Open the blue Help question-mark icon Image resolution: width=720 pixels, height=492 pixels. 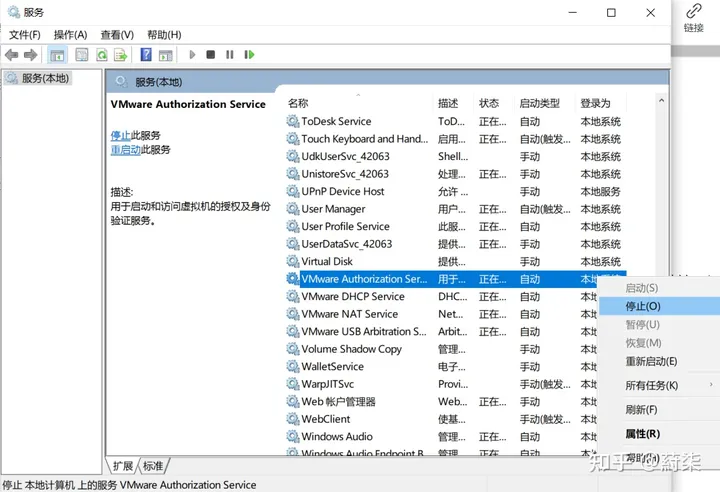[x=146, y=55]
